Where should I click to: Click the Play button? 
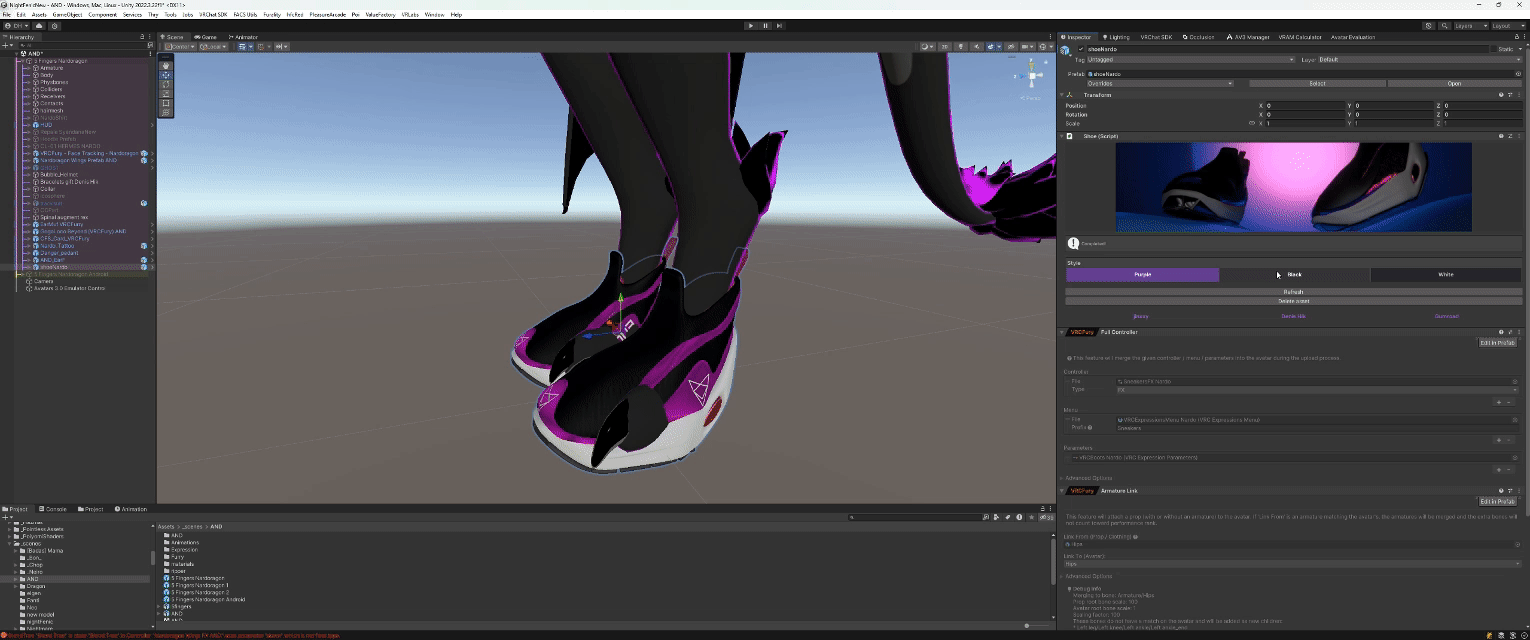pyautogui.click(x=751, y=26)
